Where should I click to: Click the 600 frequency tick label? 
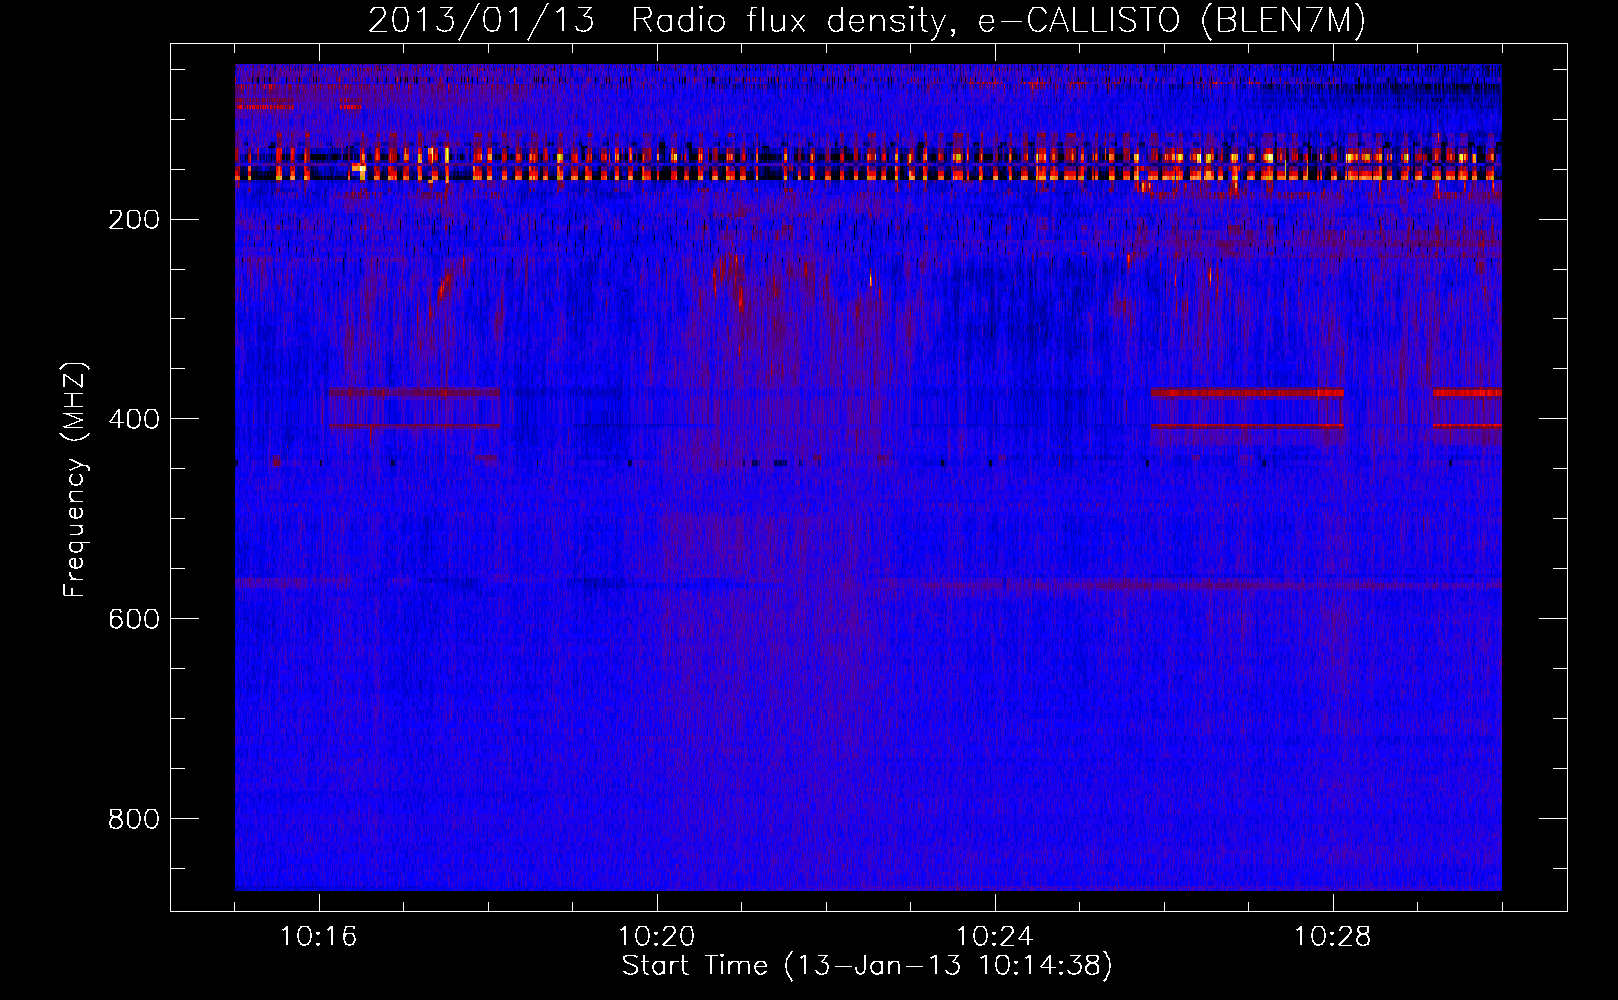pyautogui.click(x=133, y=620)
